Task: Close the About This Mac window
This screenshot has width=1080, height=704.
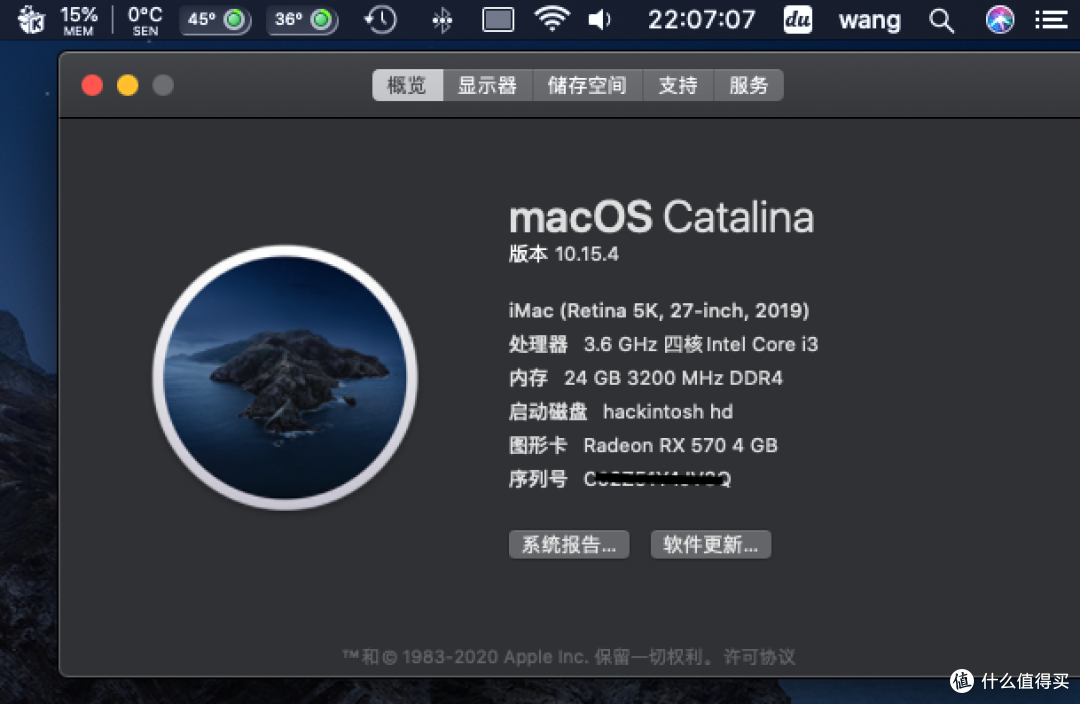Action: 92,85
